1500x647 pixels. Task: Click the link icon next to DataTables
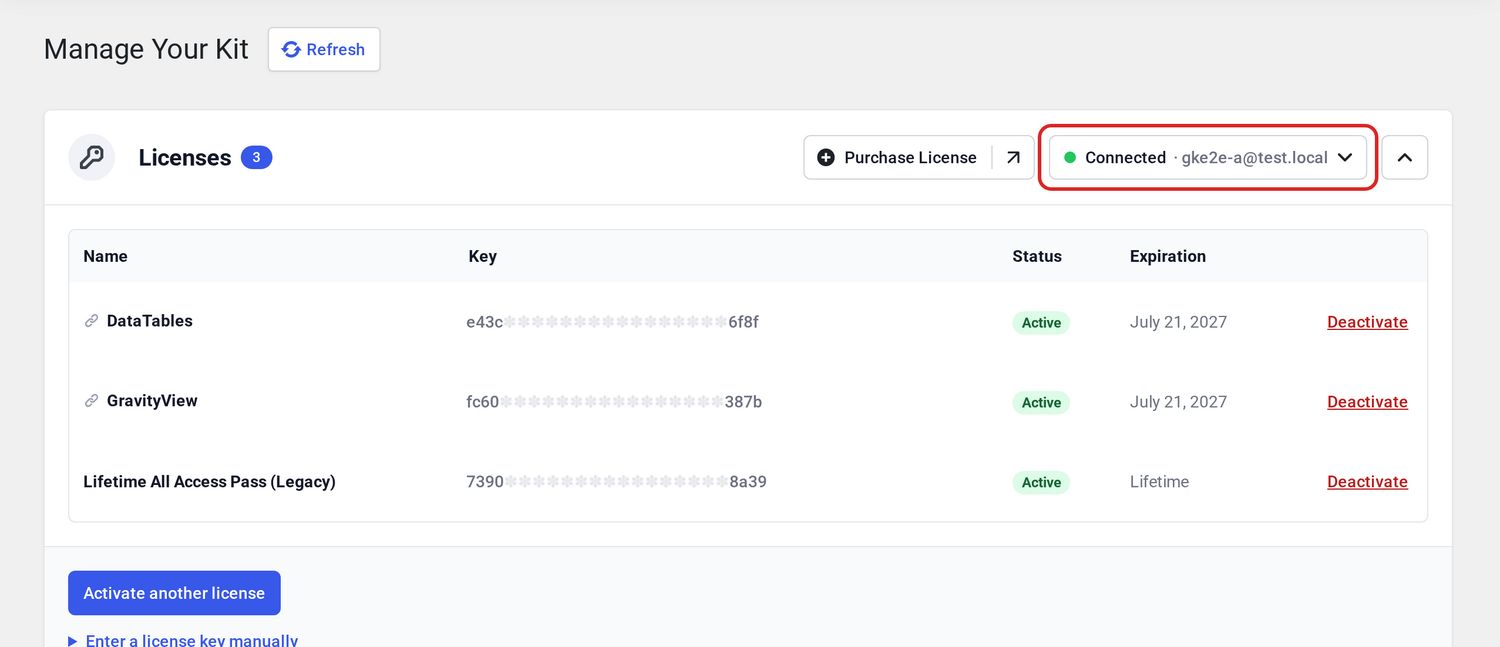click(x=91, y=321)
